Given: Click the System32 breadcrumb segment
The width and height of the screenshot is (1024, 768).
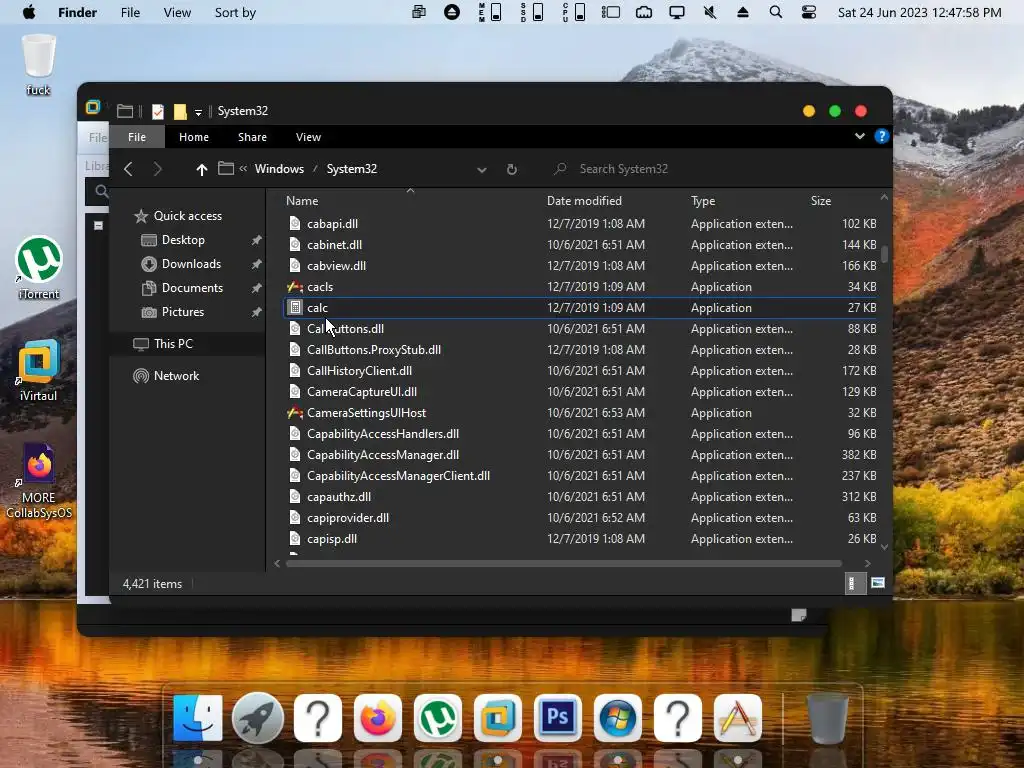Looking at the screenshot, I should point(351,168).
